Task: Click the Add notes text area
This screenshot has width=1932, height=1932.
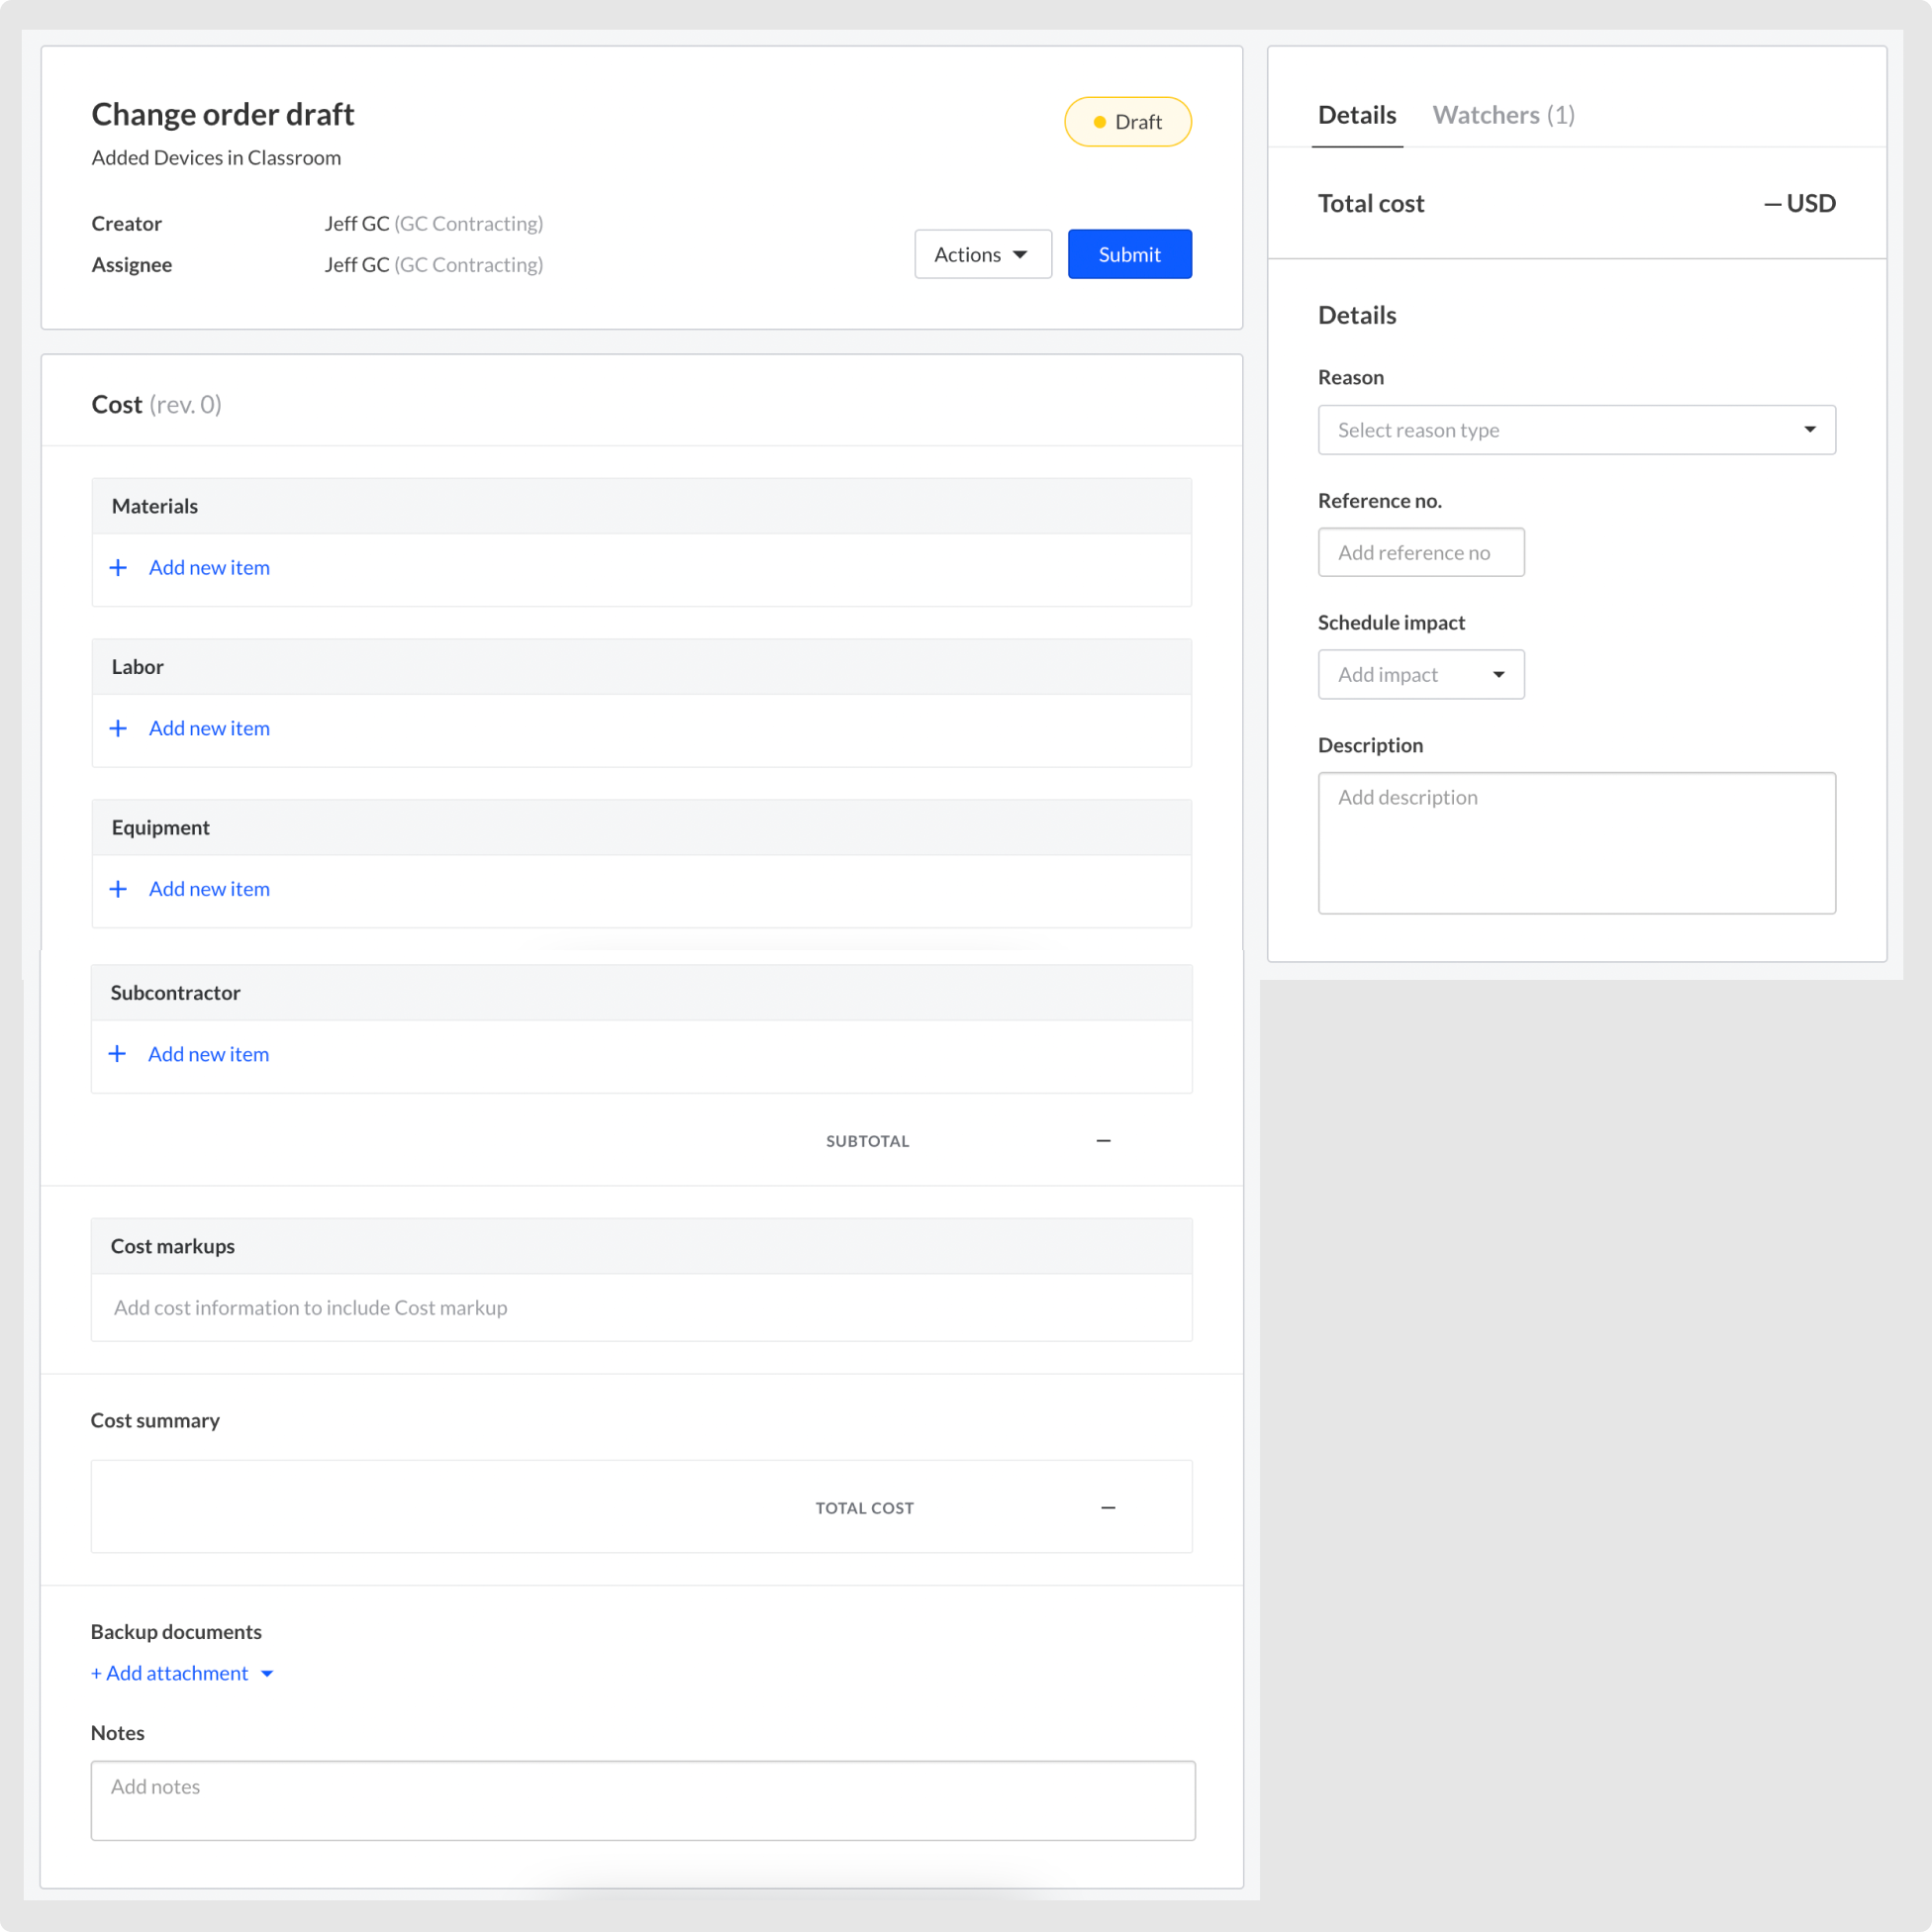Action: (x=642, y=1800)
